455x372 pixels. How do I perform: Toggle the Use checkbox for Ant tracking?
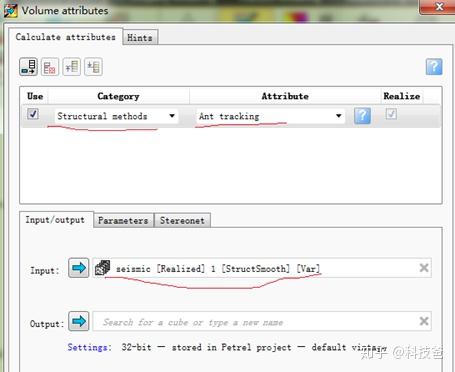point(33,114)
